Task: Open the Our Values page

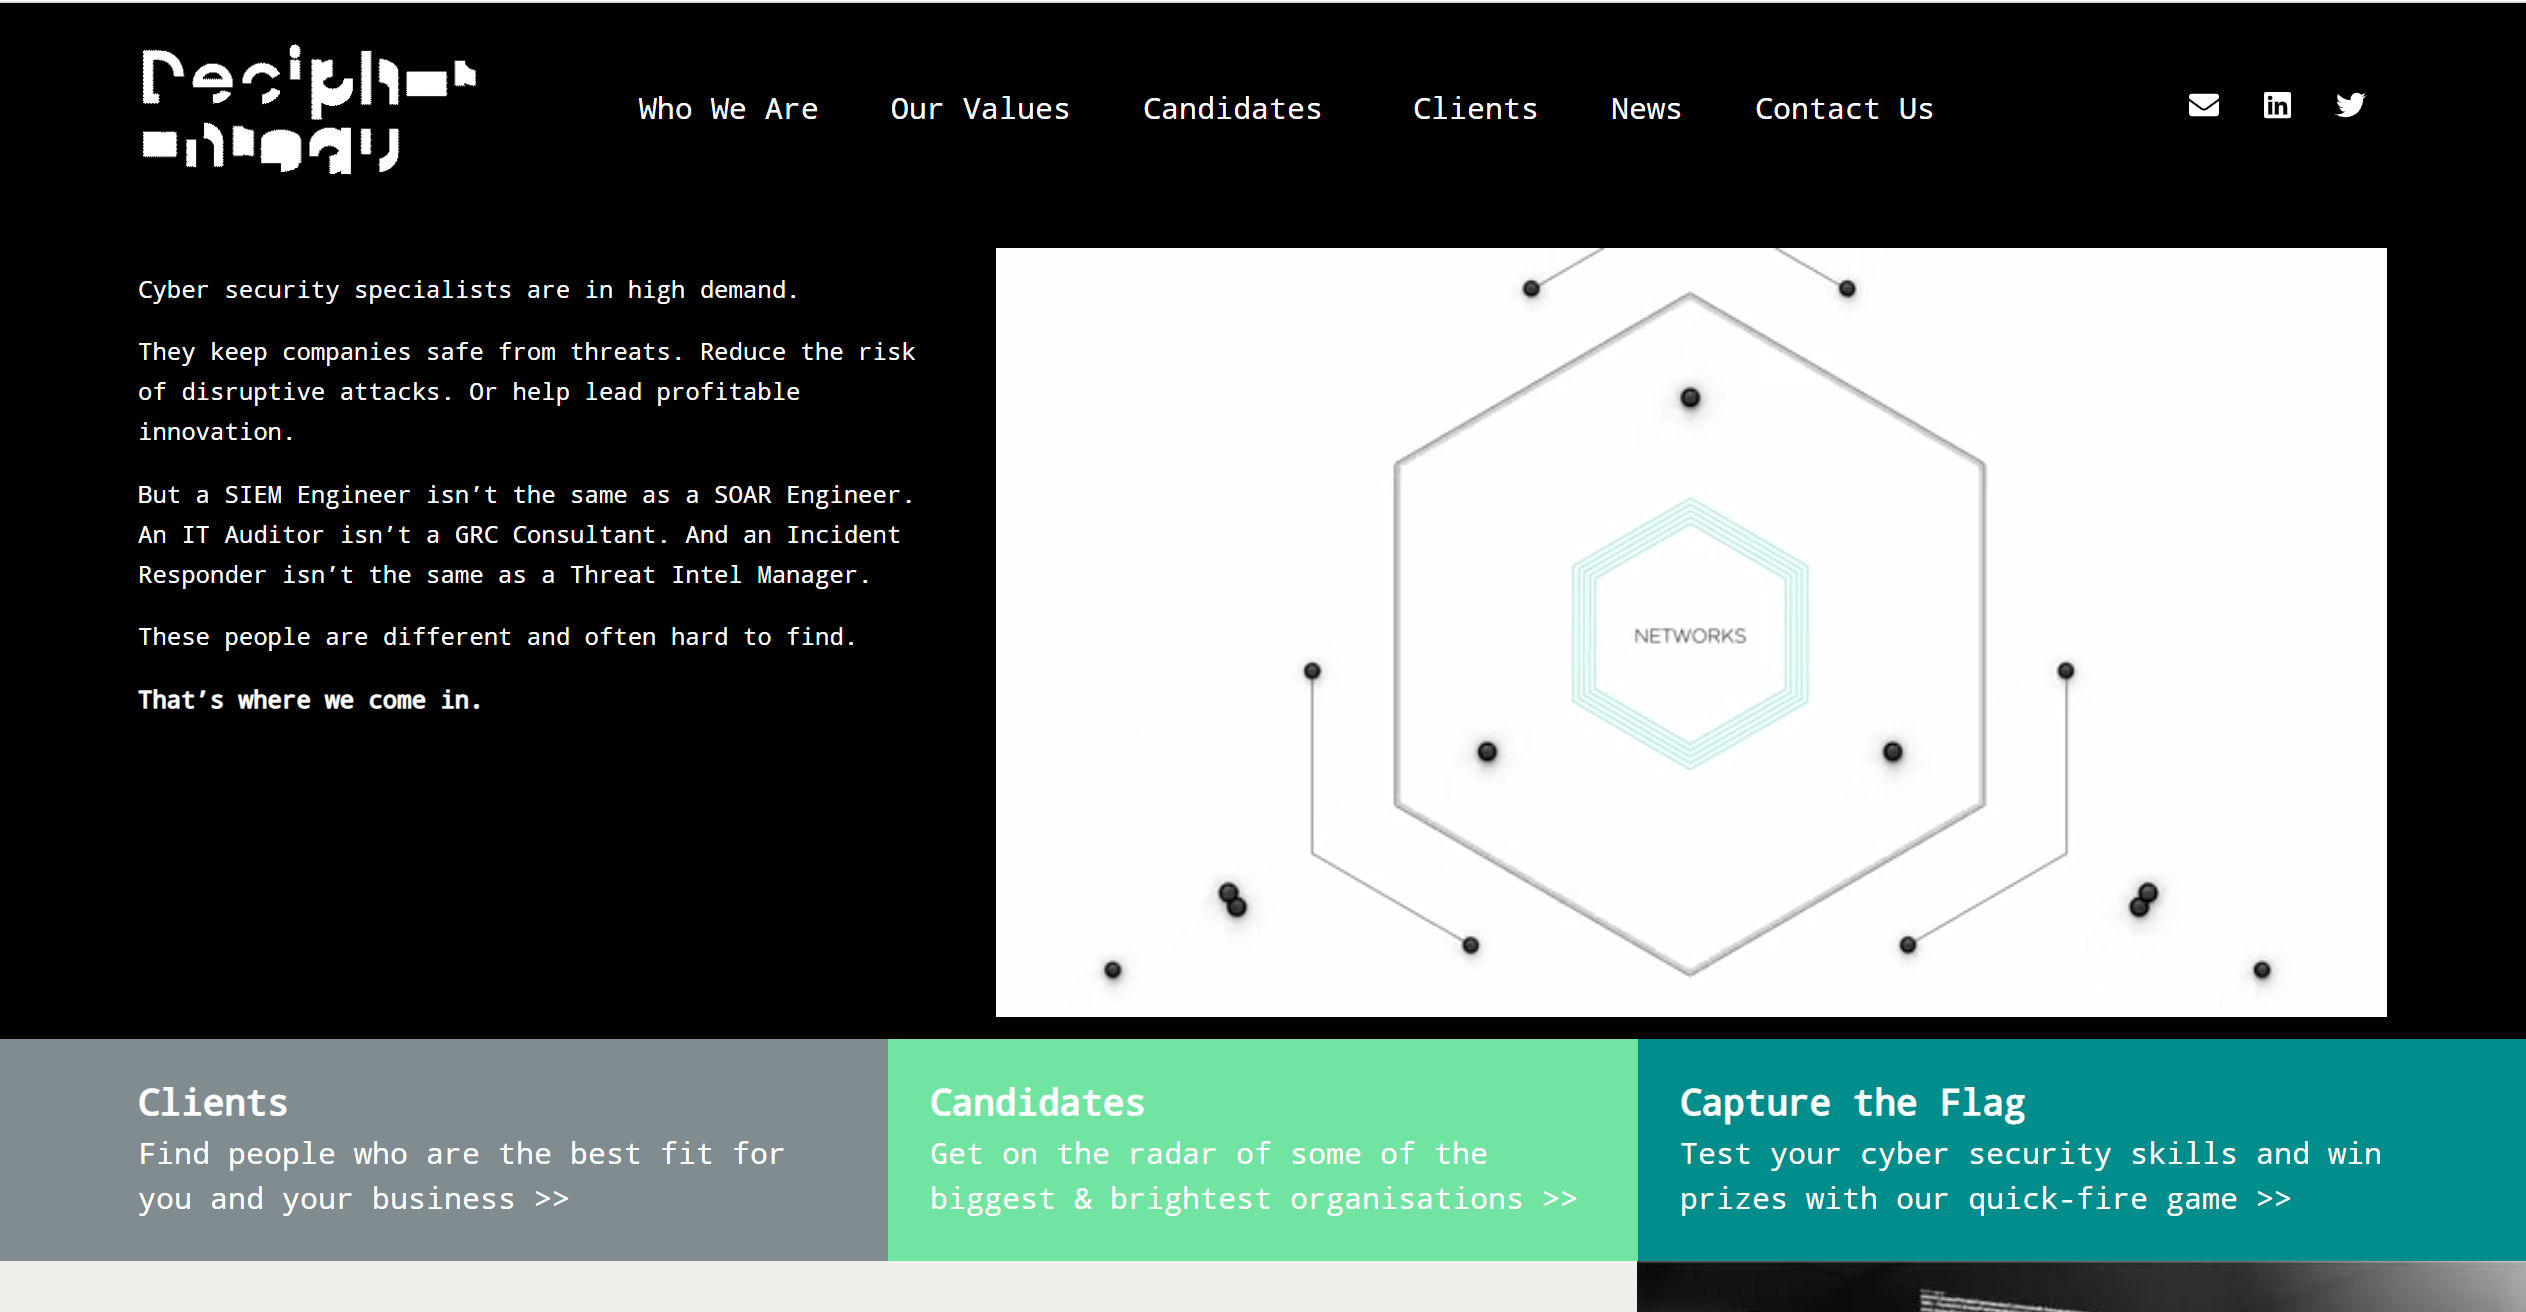Action: (980, 109)
